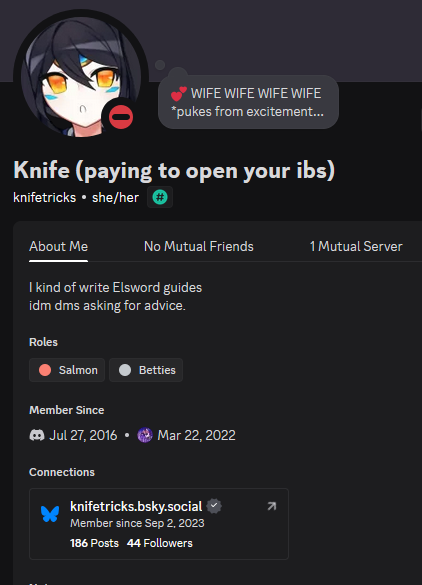Image resolution: width=422 pixels, height=585 pixels.
Task: Switch to No Mutual Friends tab
Action: 199,247
